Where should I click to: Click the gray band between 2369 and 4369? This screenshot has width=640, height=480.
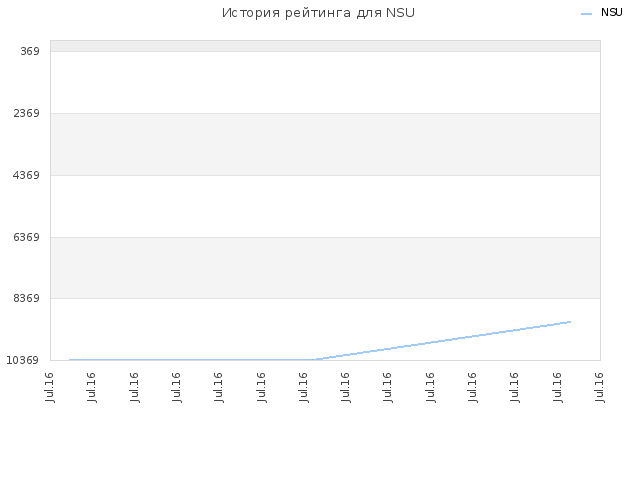325,144
